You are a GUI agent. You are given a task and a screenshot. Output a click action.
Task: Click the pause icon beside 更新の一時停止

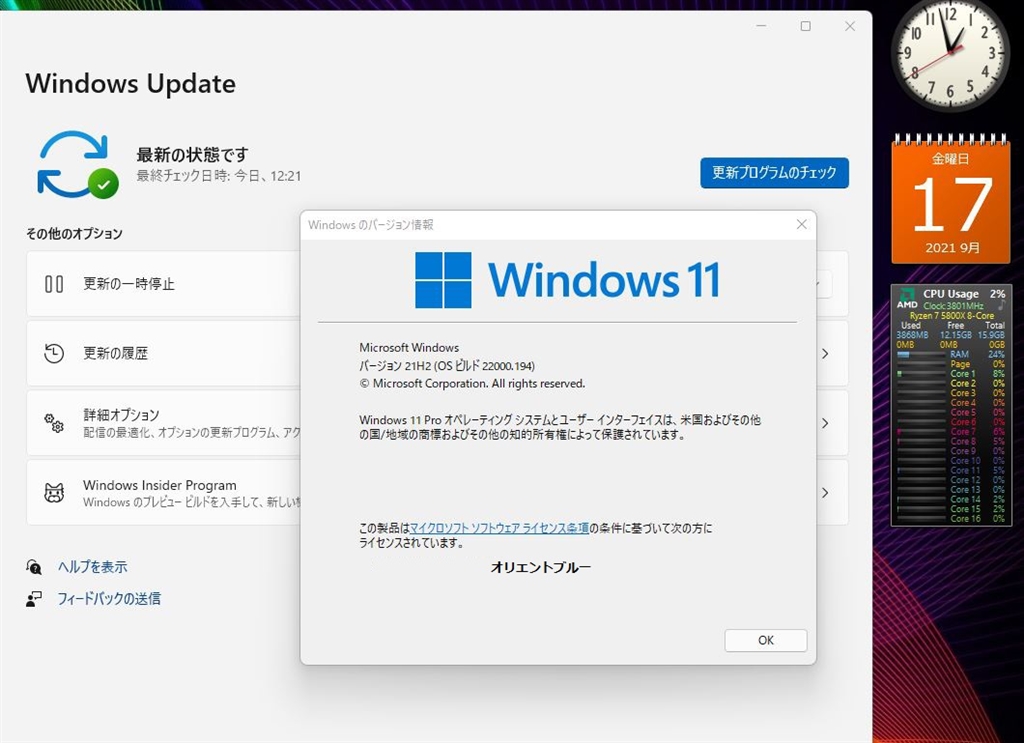[x=54, y=284]
